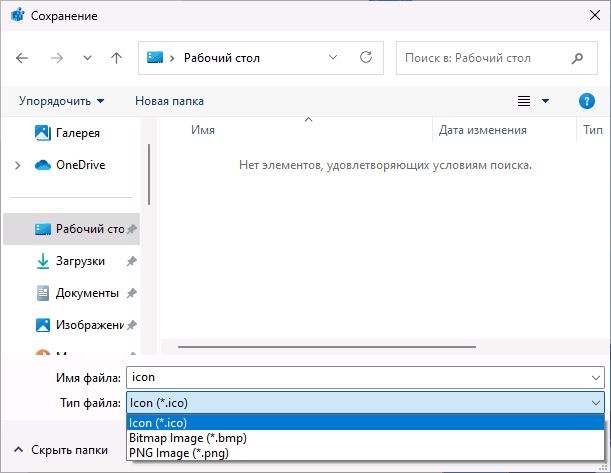The width and height of the screenshot is (611, 473).
Task: Open Загрузки folder in sidebar
Action: (71, 261)
